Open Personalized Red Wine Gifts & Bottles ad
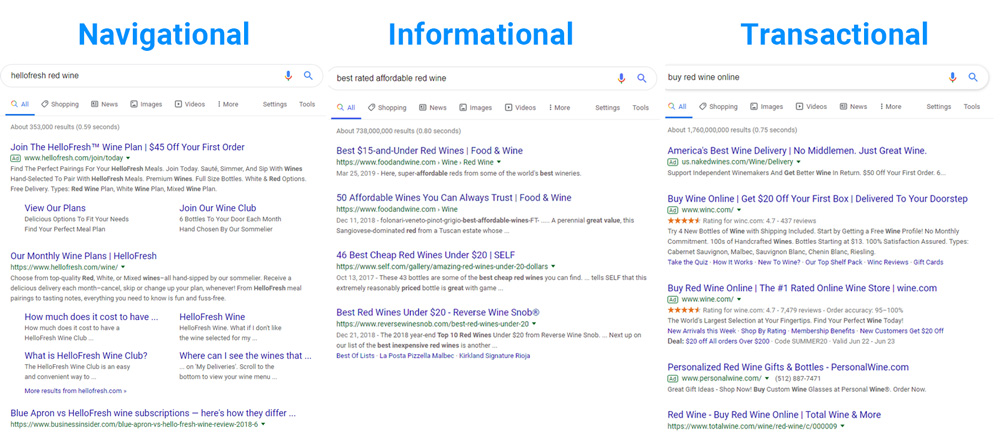This screenshot has height=432, width=1000. pos(788,367)
